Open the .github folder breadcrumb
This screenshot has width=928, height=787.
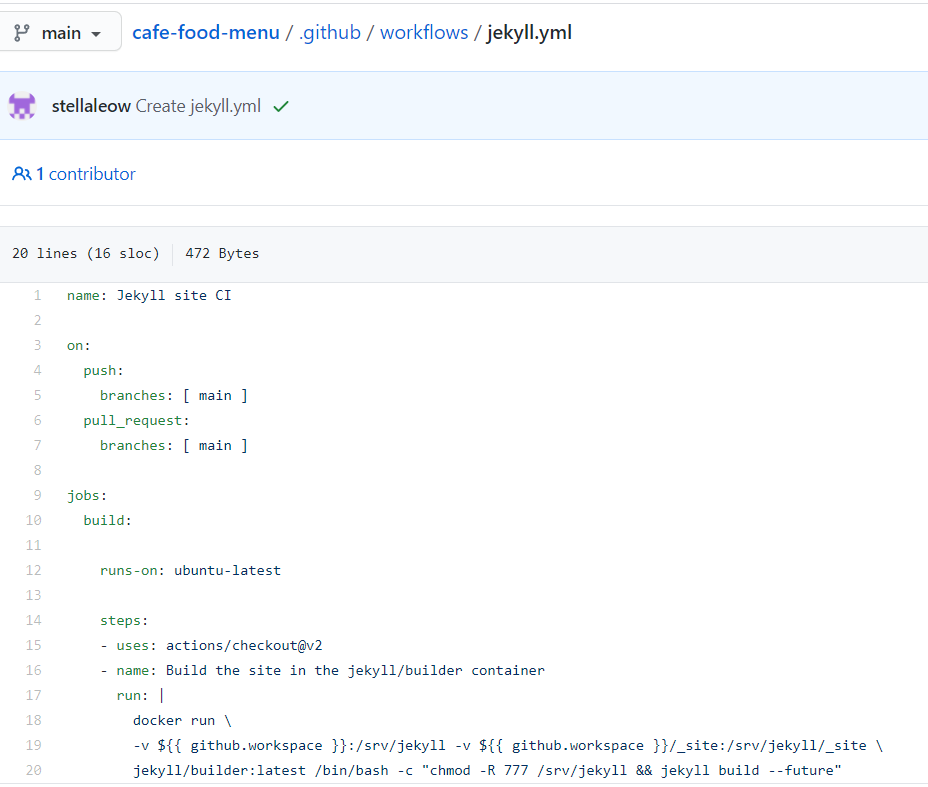click(330, 32)
